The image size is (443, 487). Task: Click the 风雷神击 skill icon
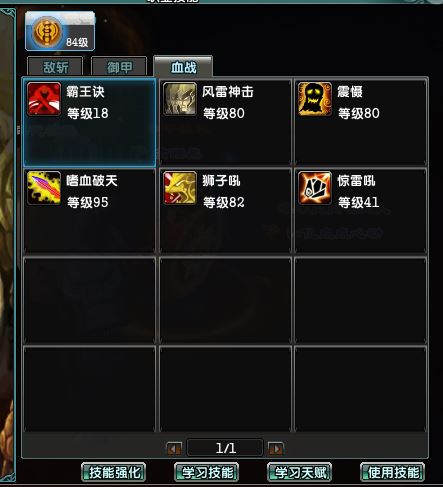coord(180,99)
